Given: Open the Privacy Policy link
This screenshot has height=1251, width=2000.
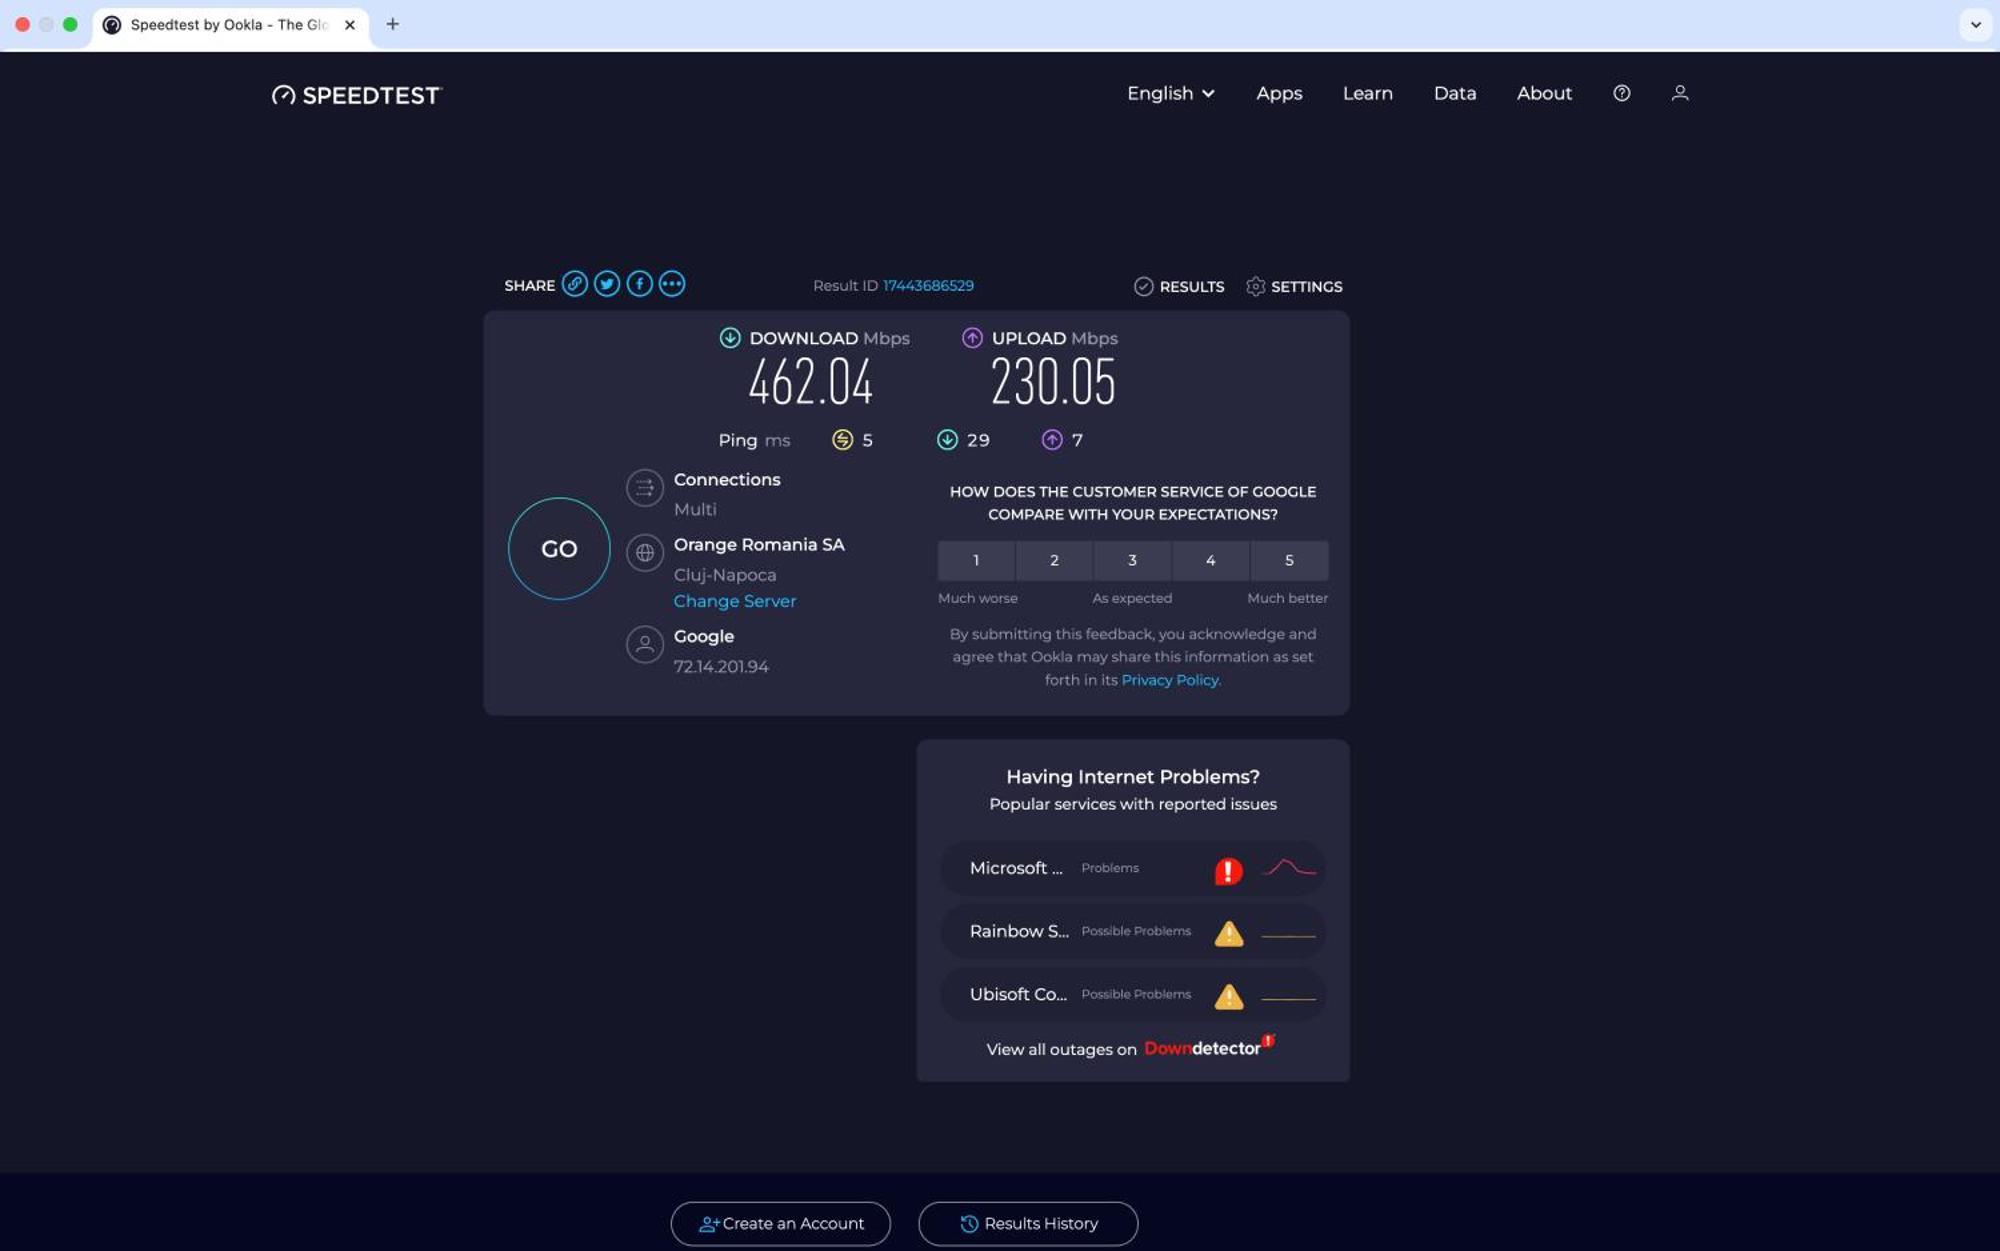Looking at the screenshot, I should tap(1170, 680).
